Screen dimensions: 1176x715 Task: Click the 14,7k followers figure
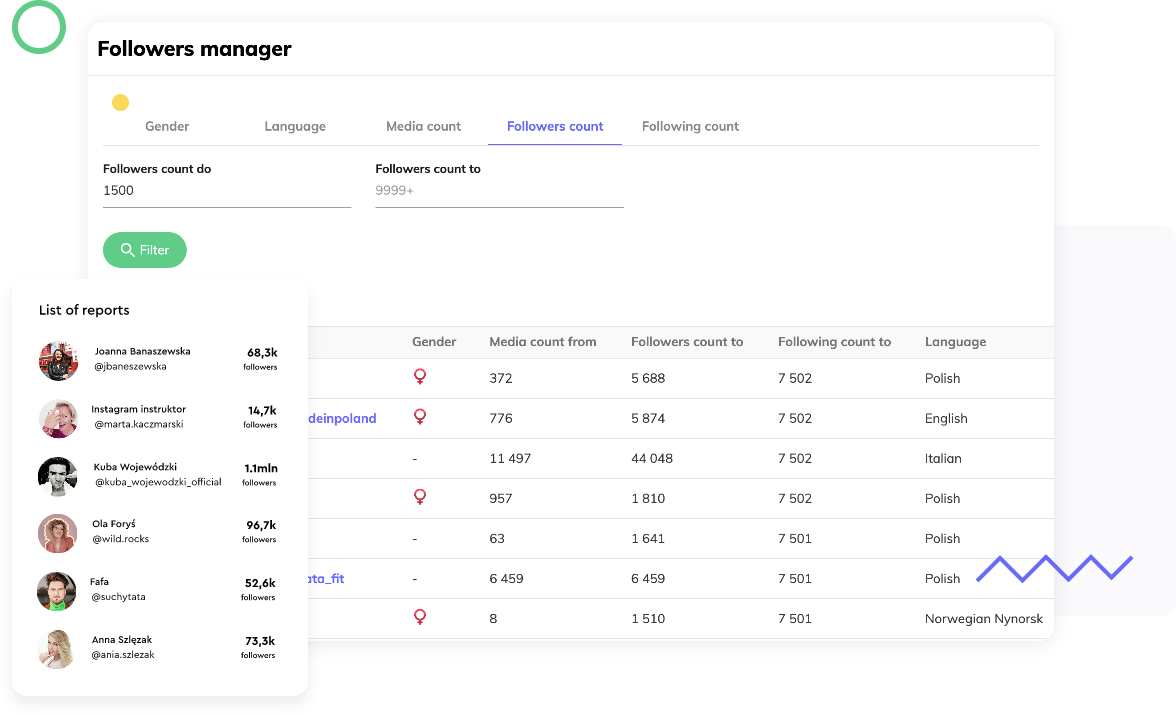[262, 410]
